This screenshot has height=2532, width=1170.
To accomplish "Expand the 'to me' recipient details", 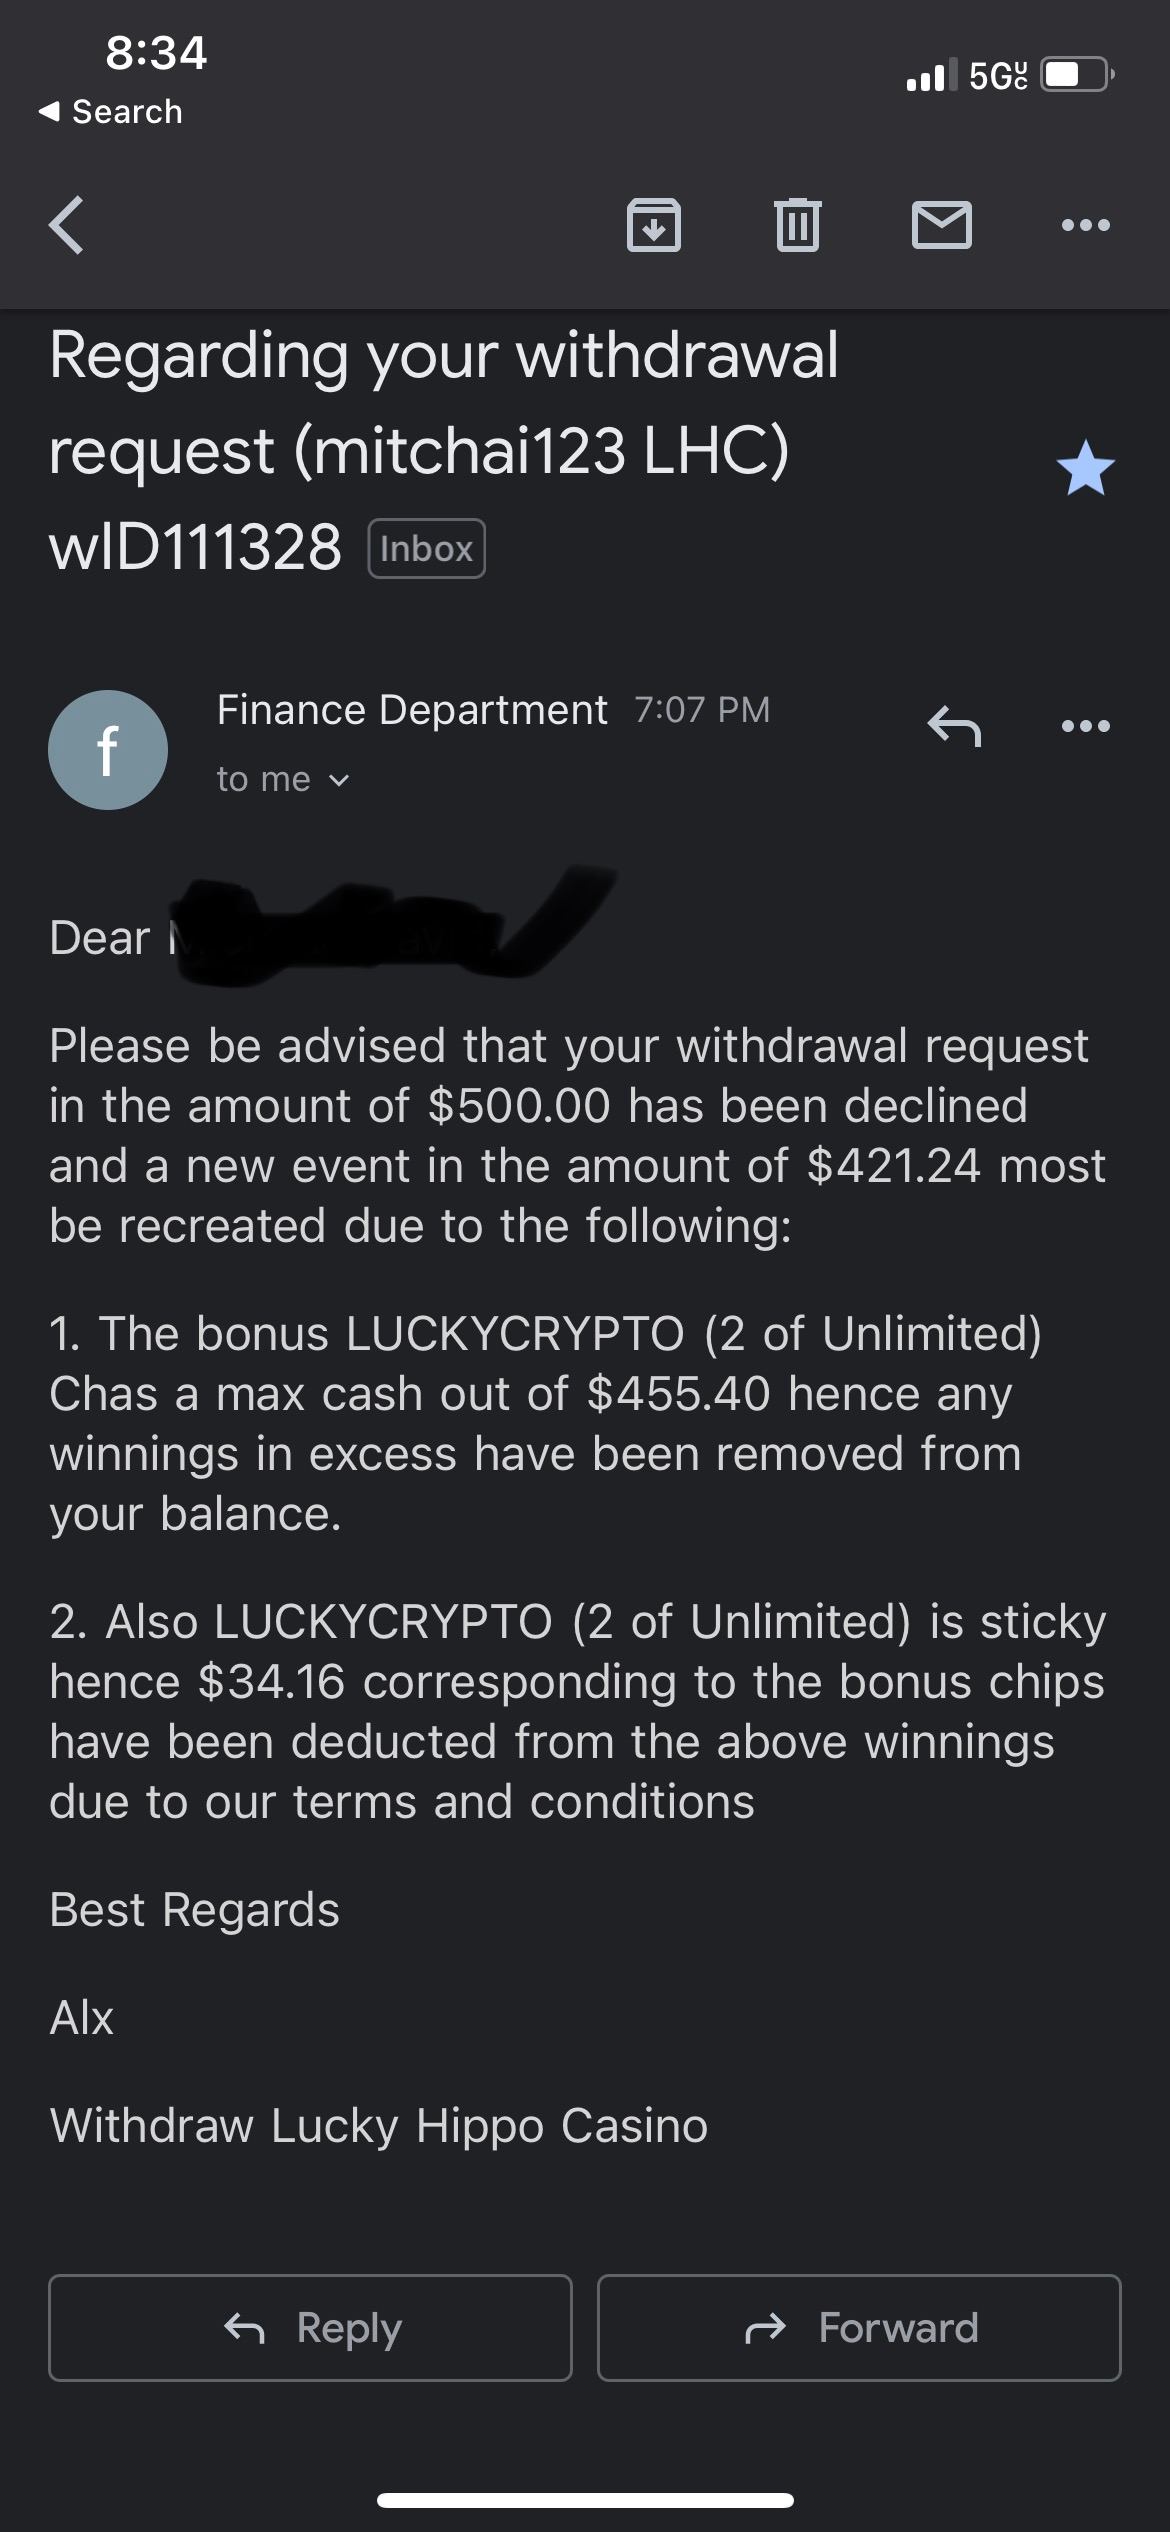I will 283,780.
